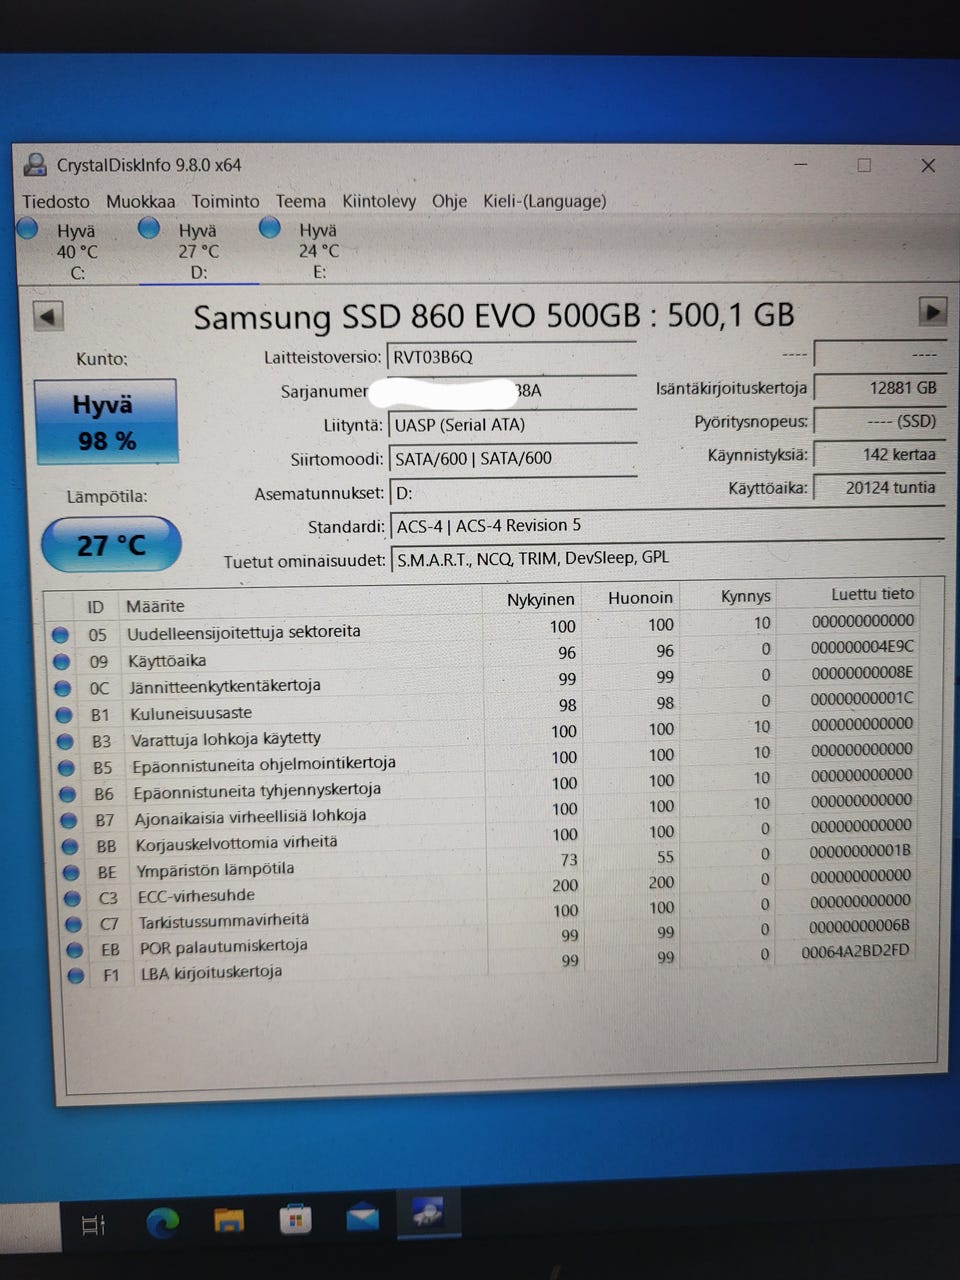The height and width of the screenshot is (1280, 960).
Task: Maximize the CrystalDiskInfo window
Action: click(864, 165)
